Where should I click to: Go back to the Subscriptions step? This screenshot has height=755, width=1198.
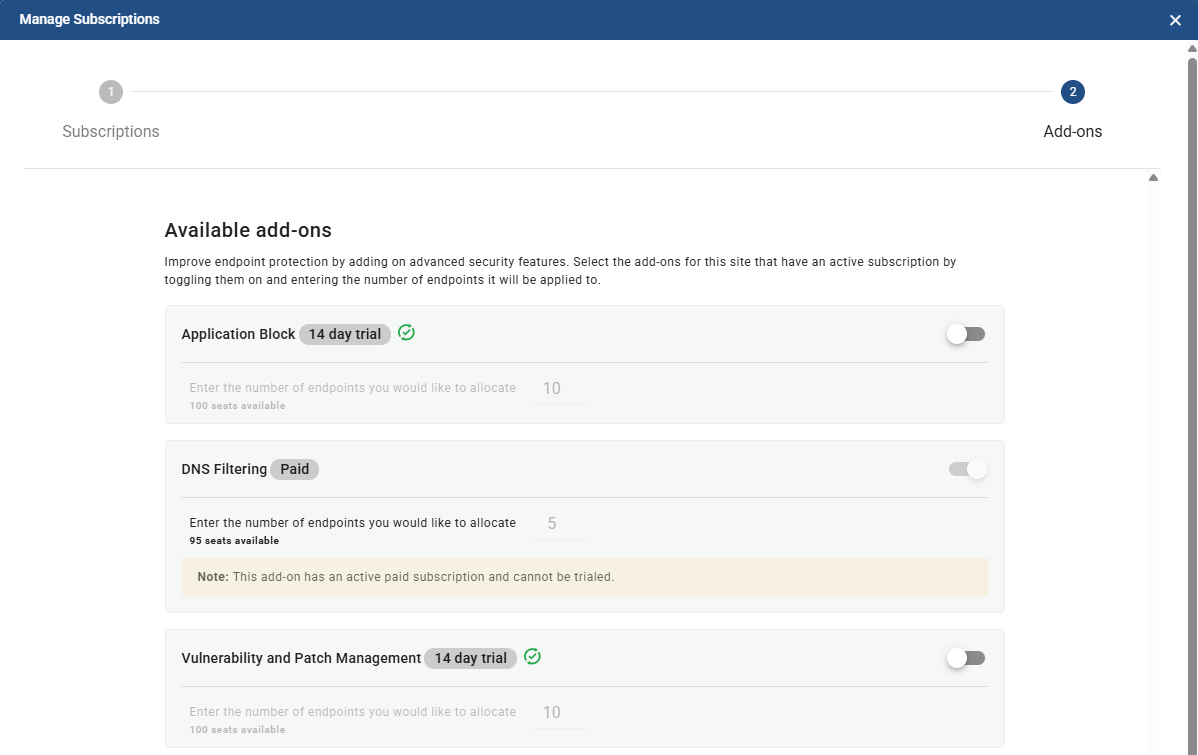[x=111, y=131]
